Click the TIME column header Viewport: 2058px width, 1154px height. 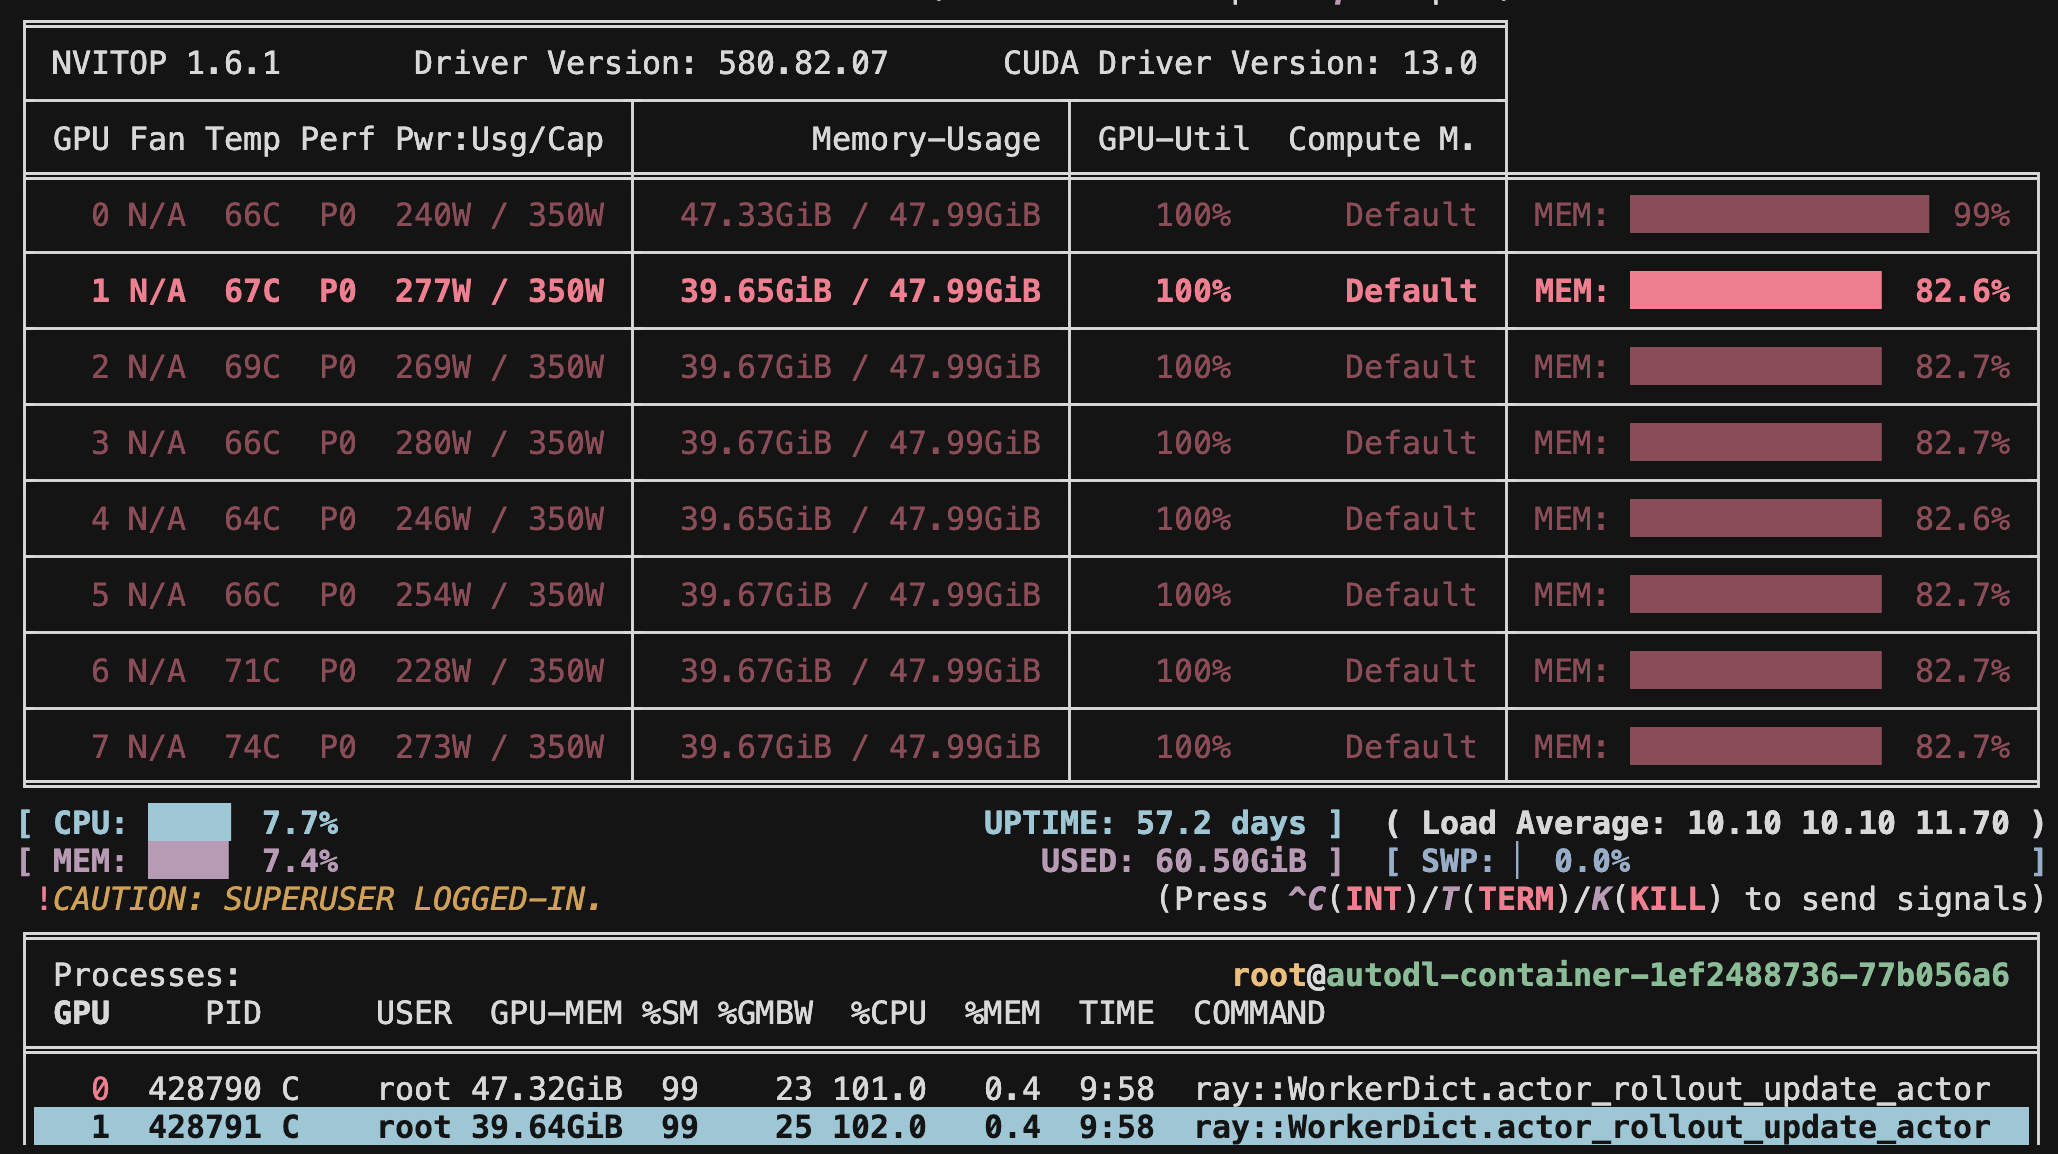pos(1116,1013)
